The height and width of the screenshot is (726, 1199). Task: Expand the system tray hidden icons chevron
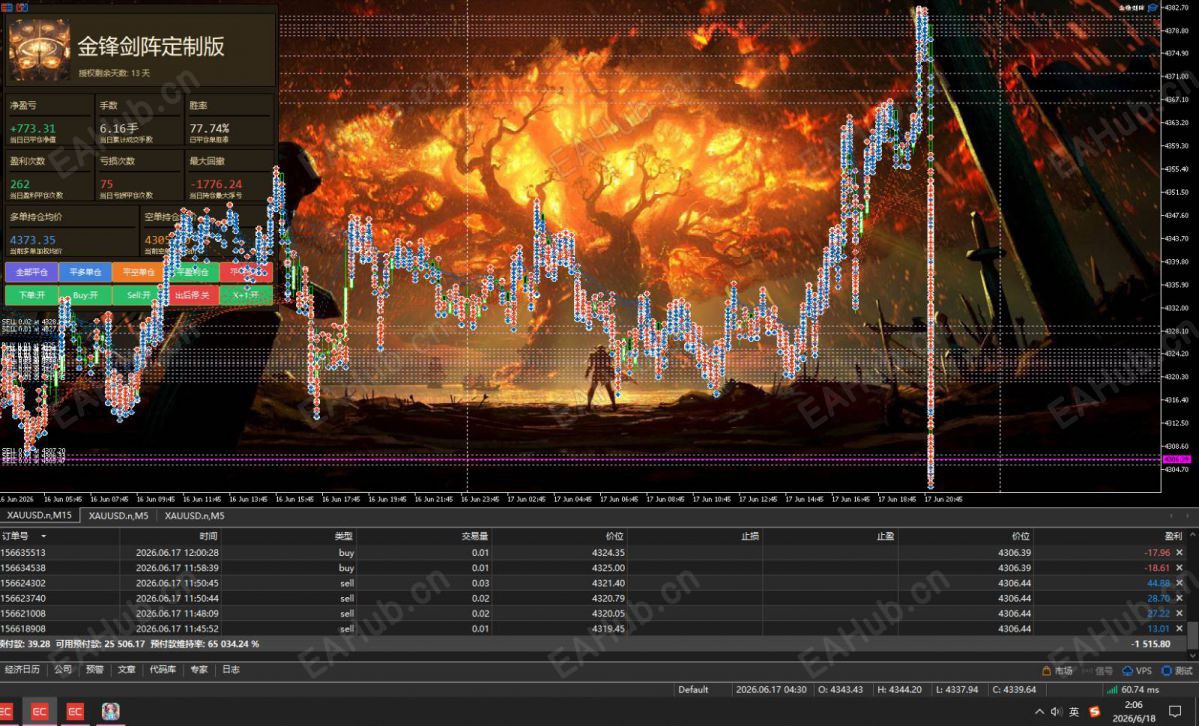tap(1039, 711)
